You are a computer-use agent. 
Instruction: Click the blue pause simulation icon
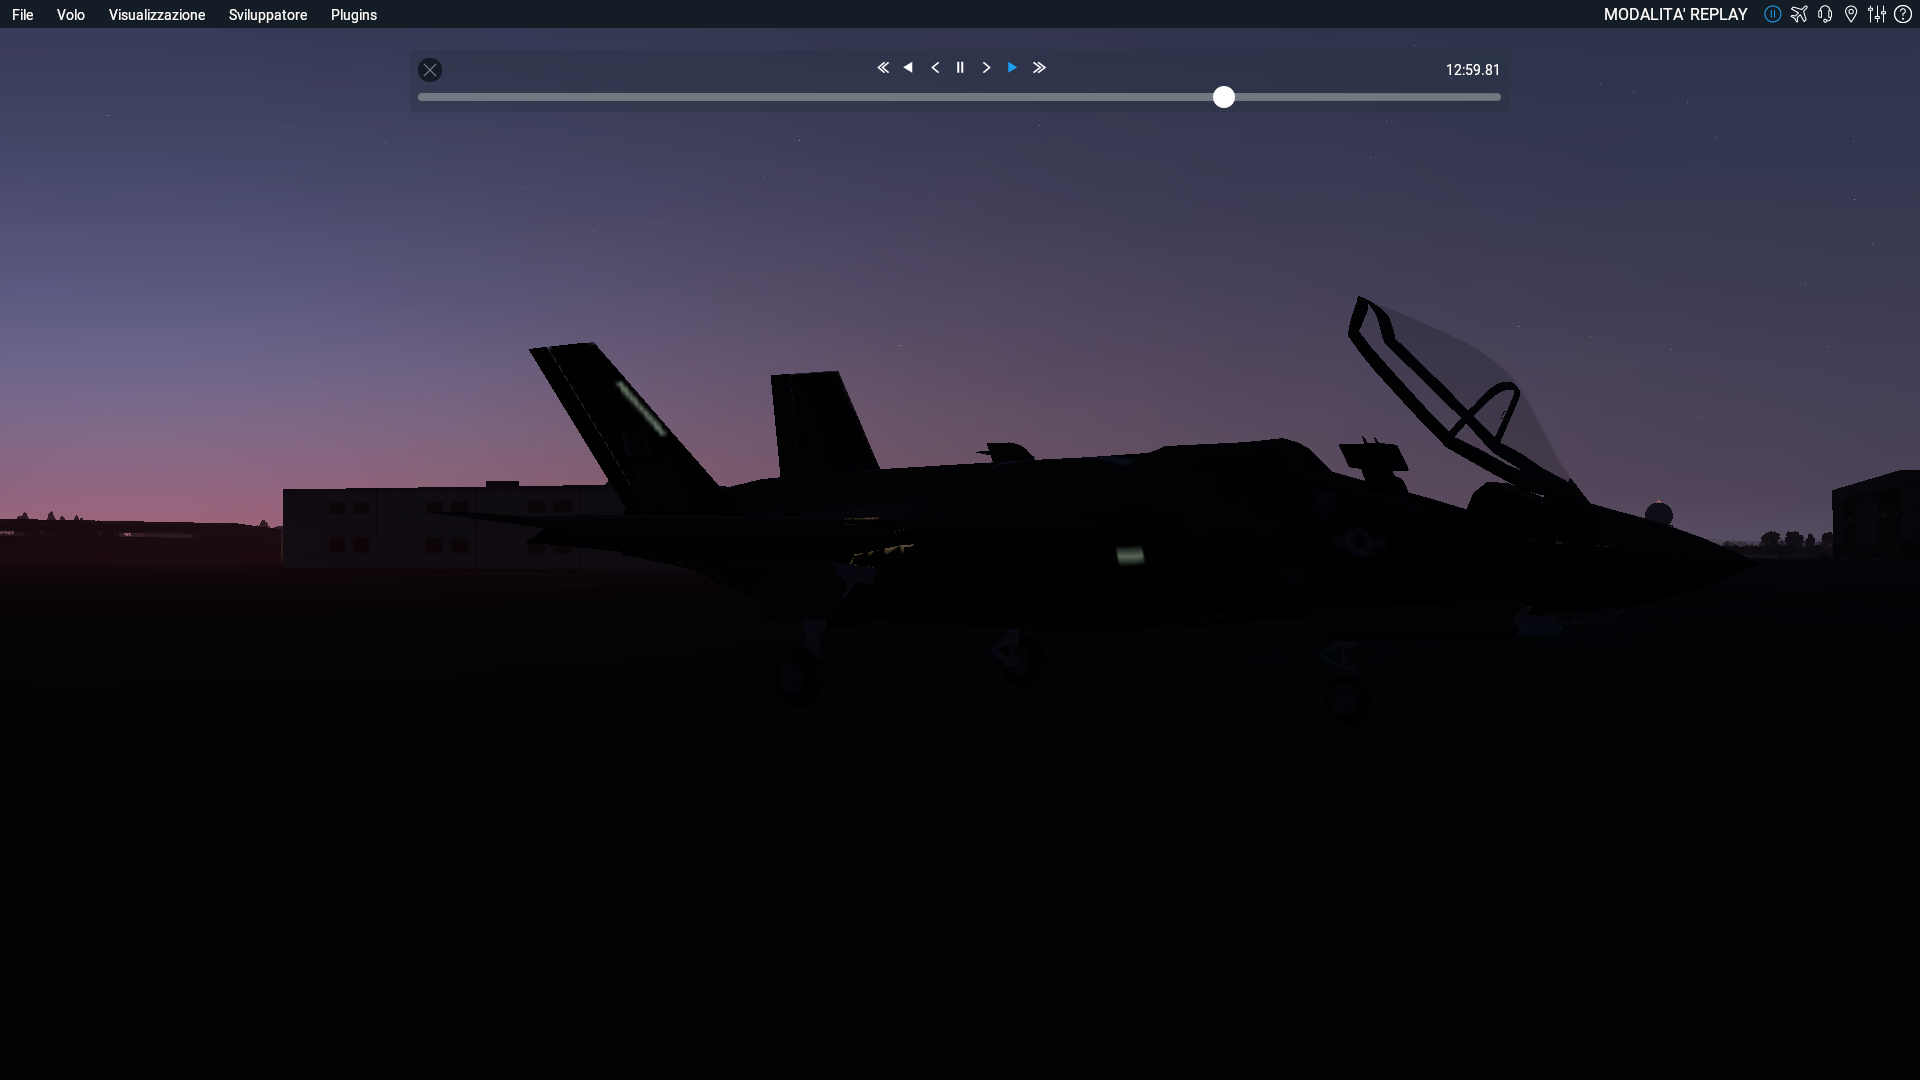point(1772,14)
